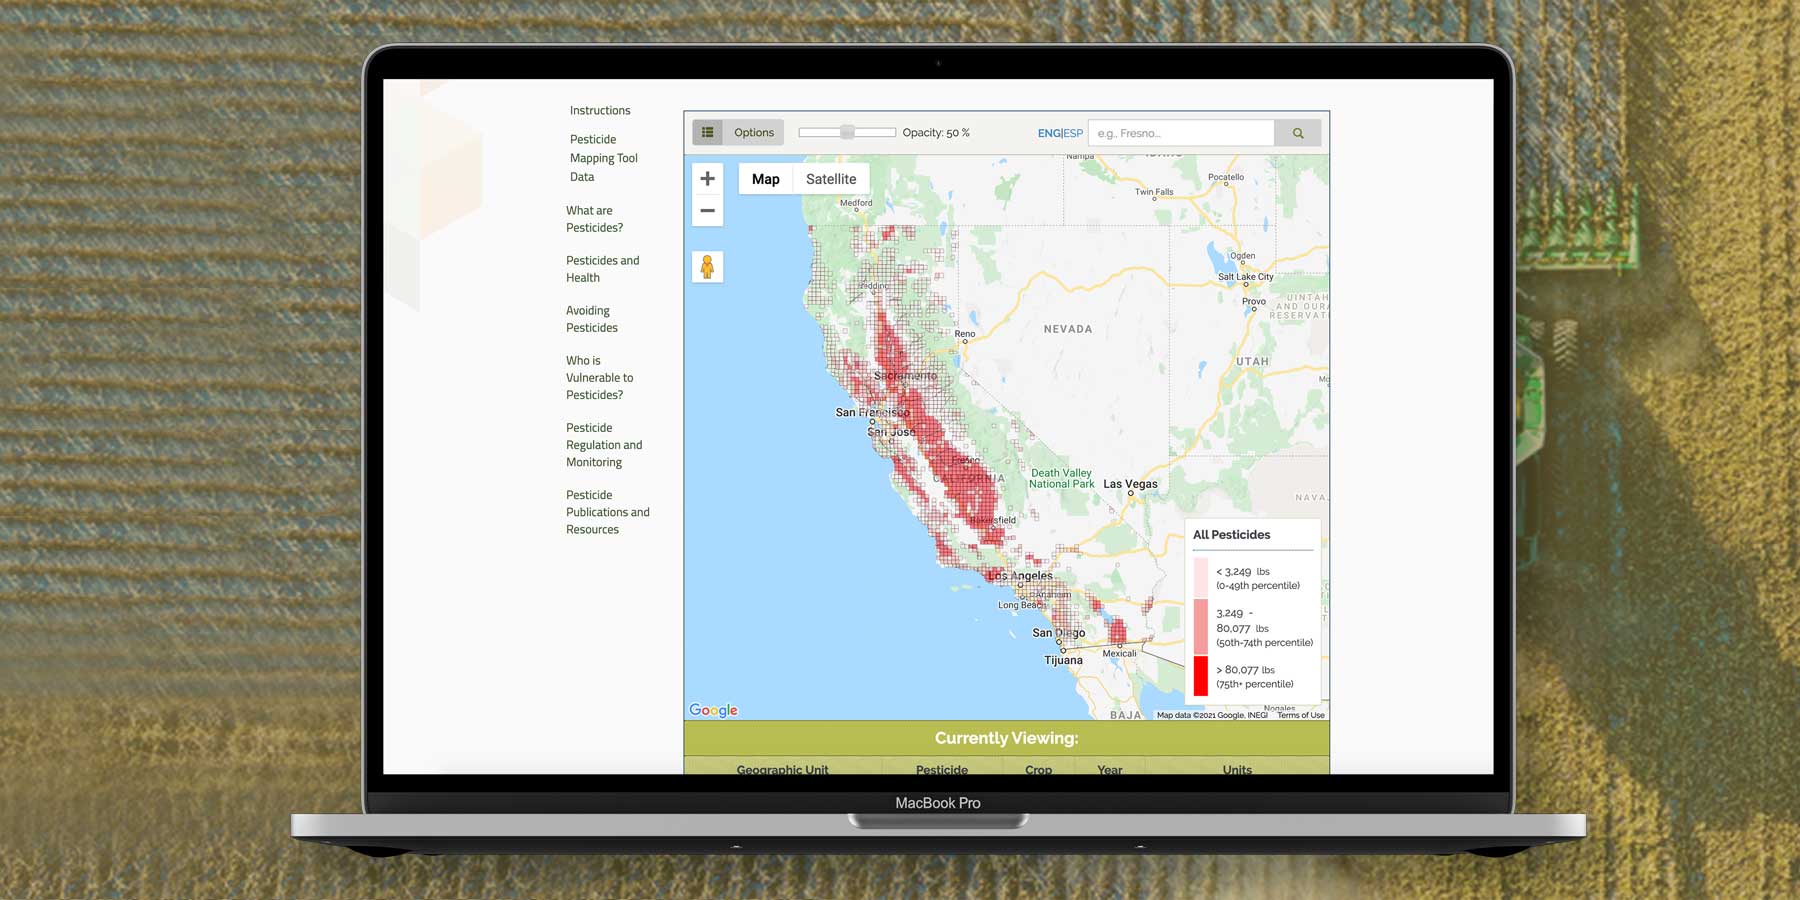Click the Pesticide column header
The image size is (1800, 900).
942,769
